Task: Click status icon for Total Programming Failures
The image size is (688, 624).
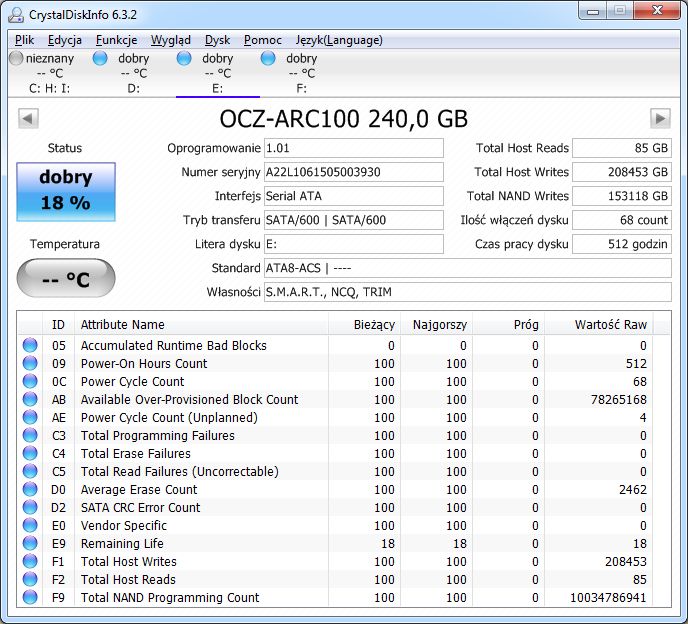Action: (x=30, y=435)
